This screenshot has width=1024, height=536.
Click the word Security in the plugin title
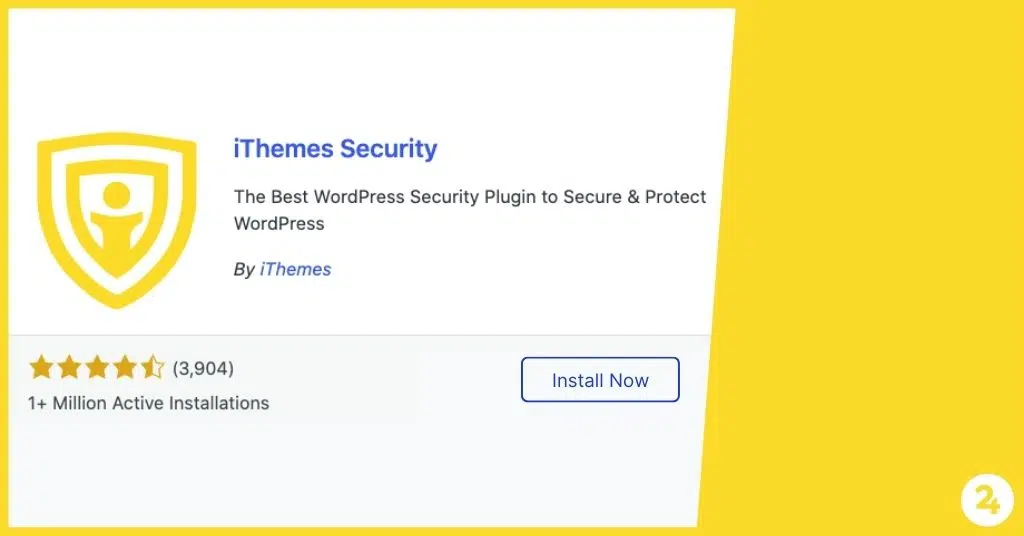pyautogui.click(x=389, y=150)
